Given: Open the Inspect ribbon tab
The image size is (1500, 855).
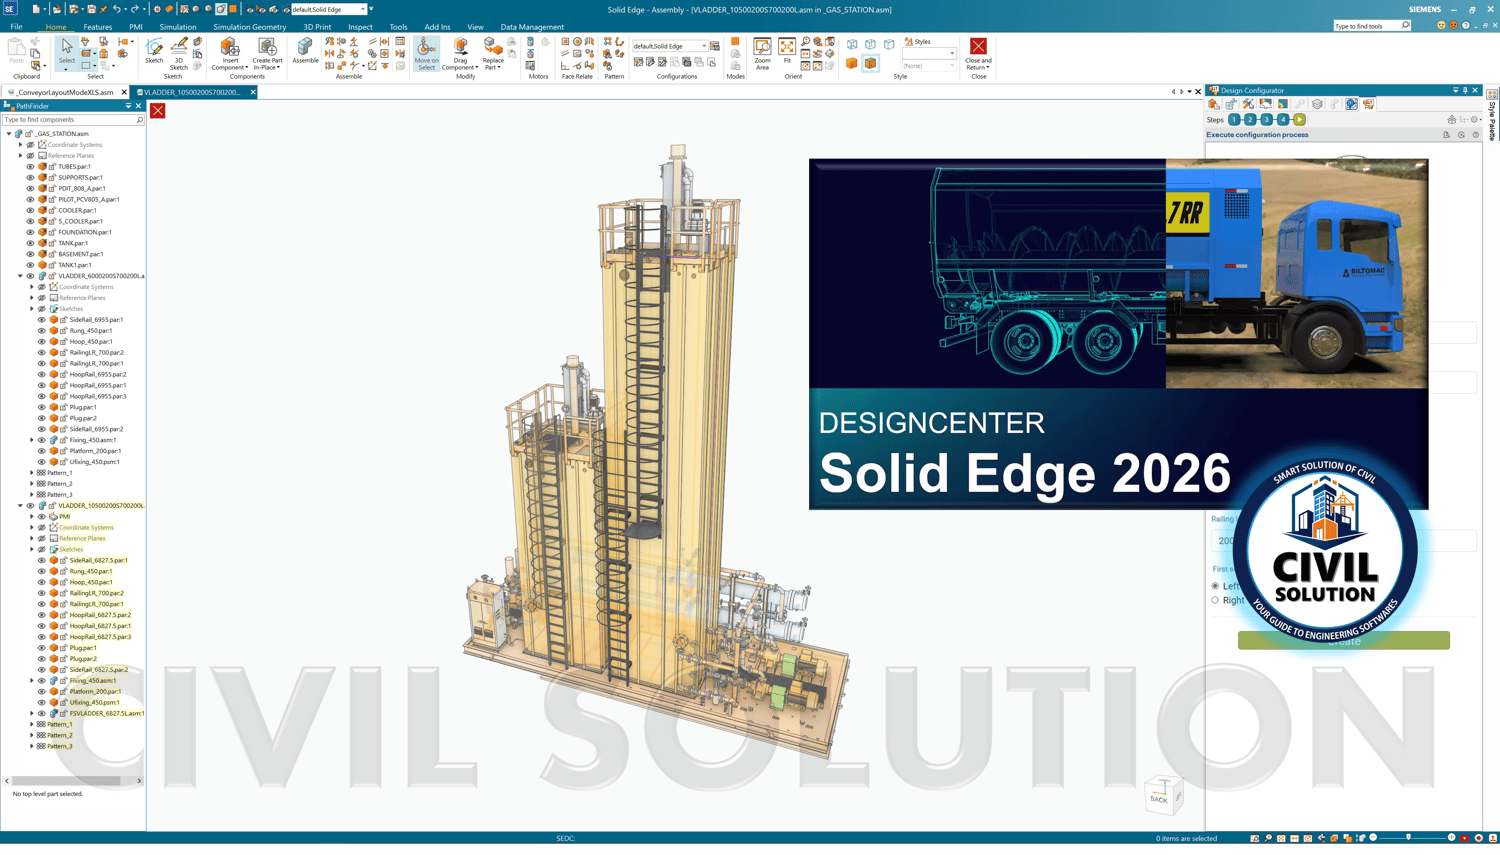Looking at the screenshot, I should click(360, 27).
